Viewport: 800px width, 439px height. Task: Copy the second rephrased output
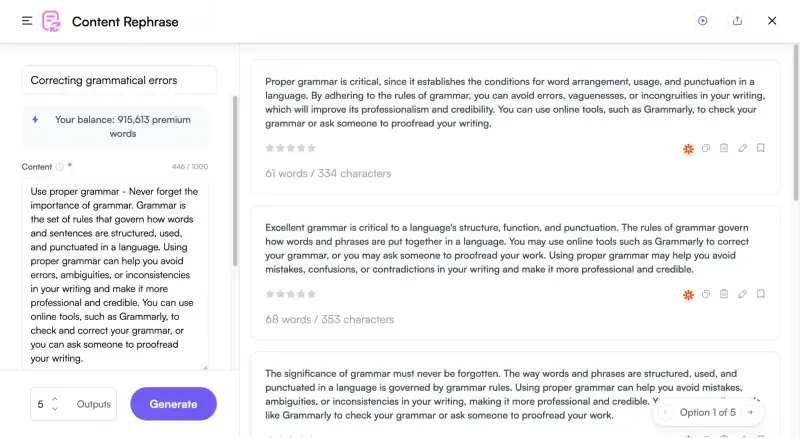click(706, 294)
